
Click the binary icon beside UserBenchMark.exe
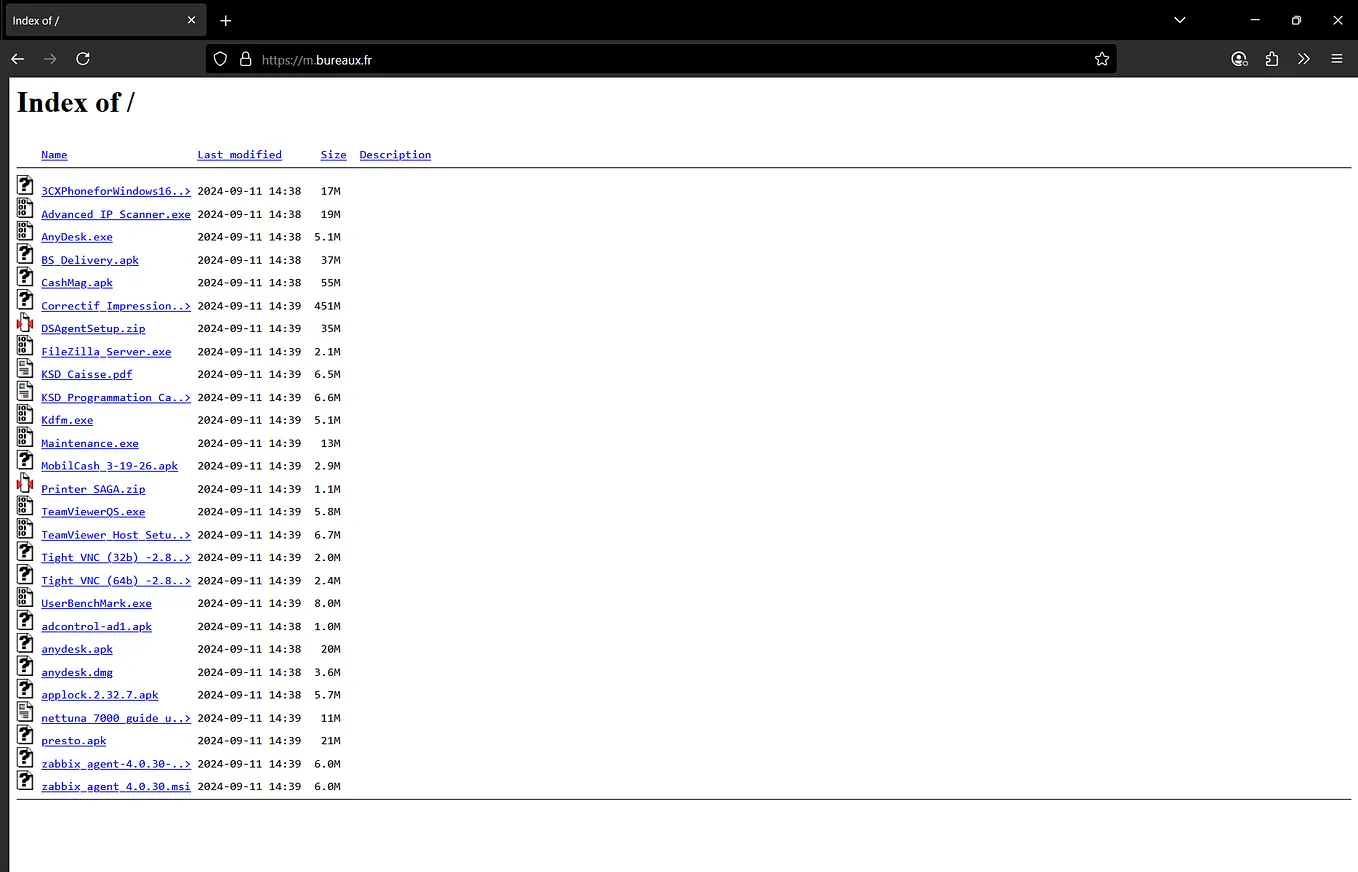(x=25, y=597)
